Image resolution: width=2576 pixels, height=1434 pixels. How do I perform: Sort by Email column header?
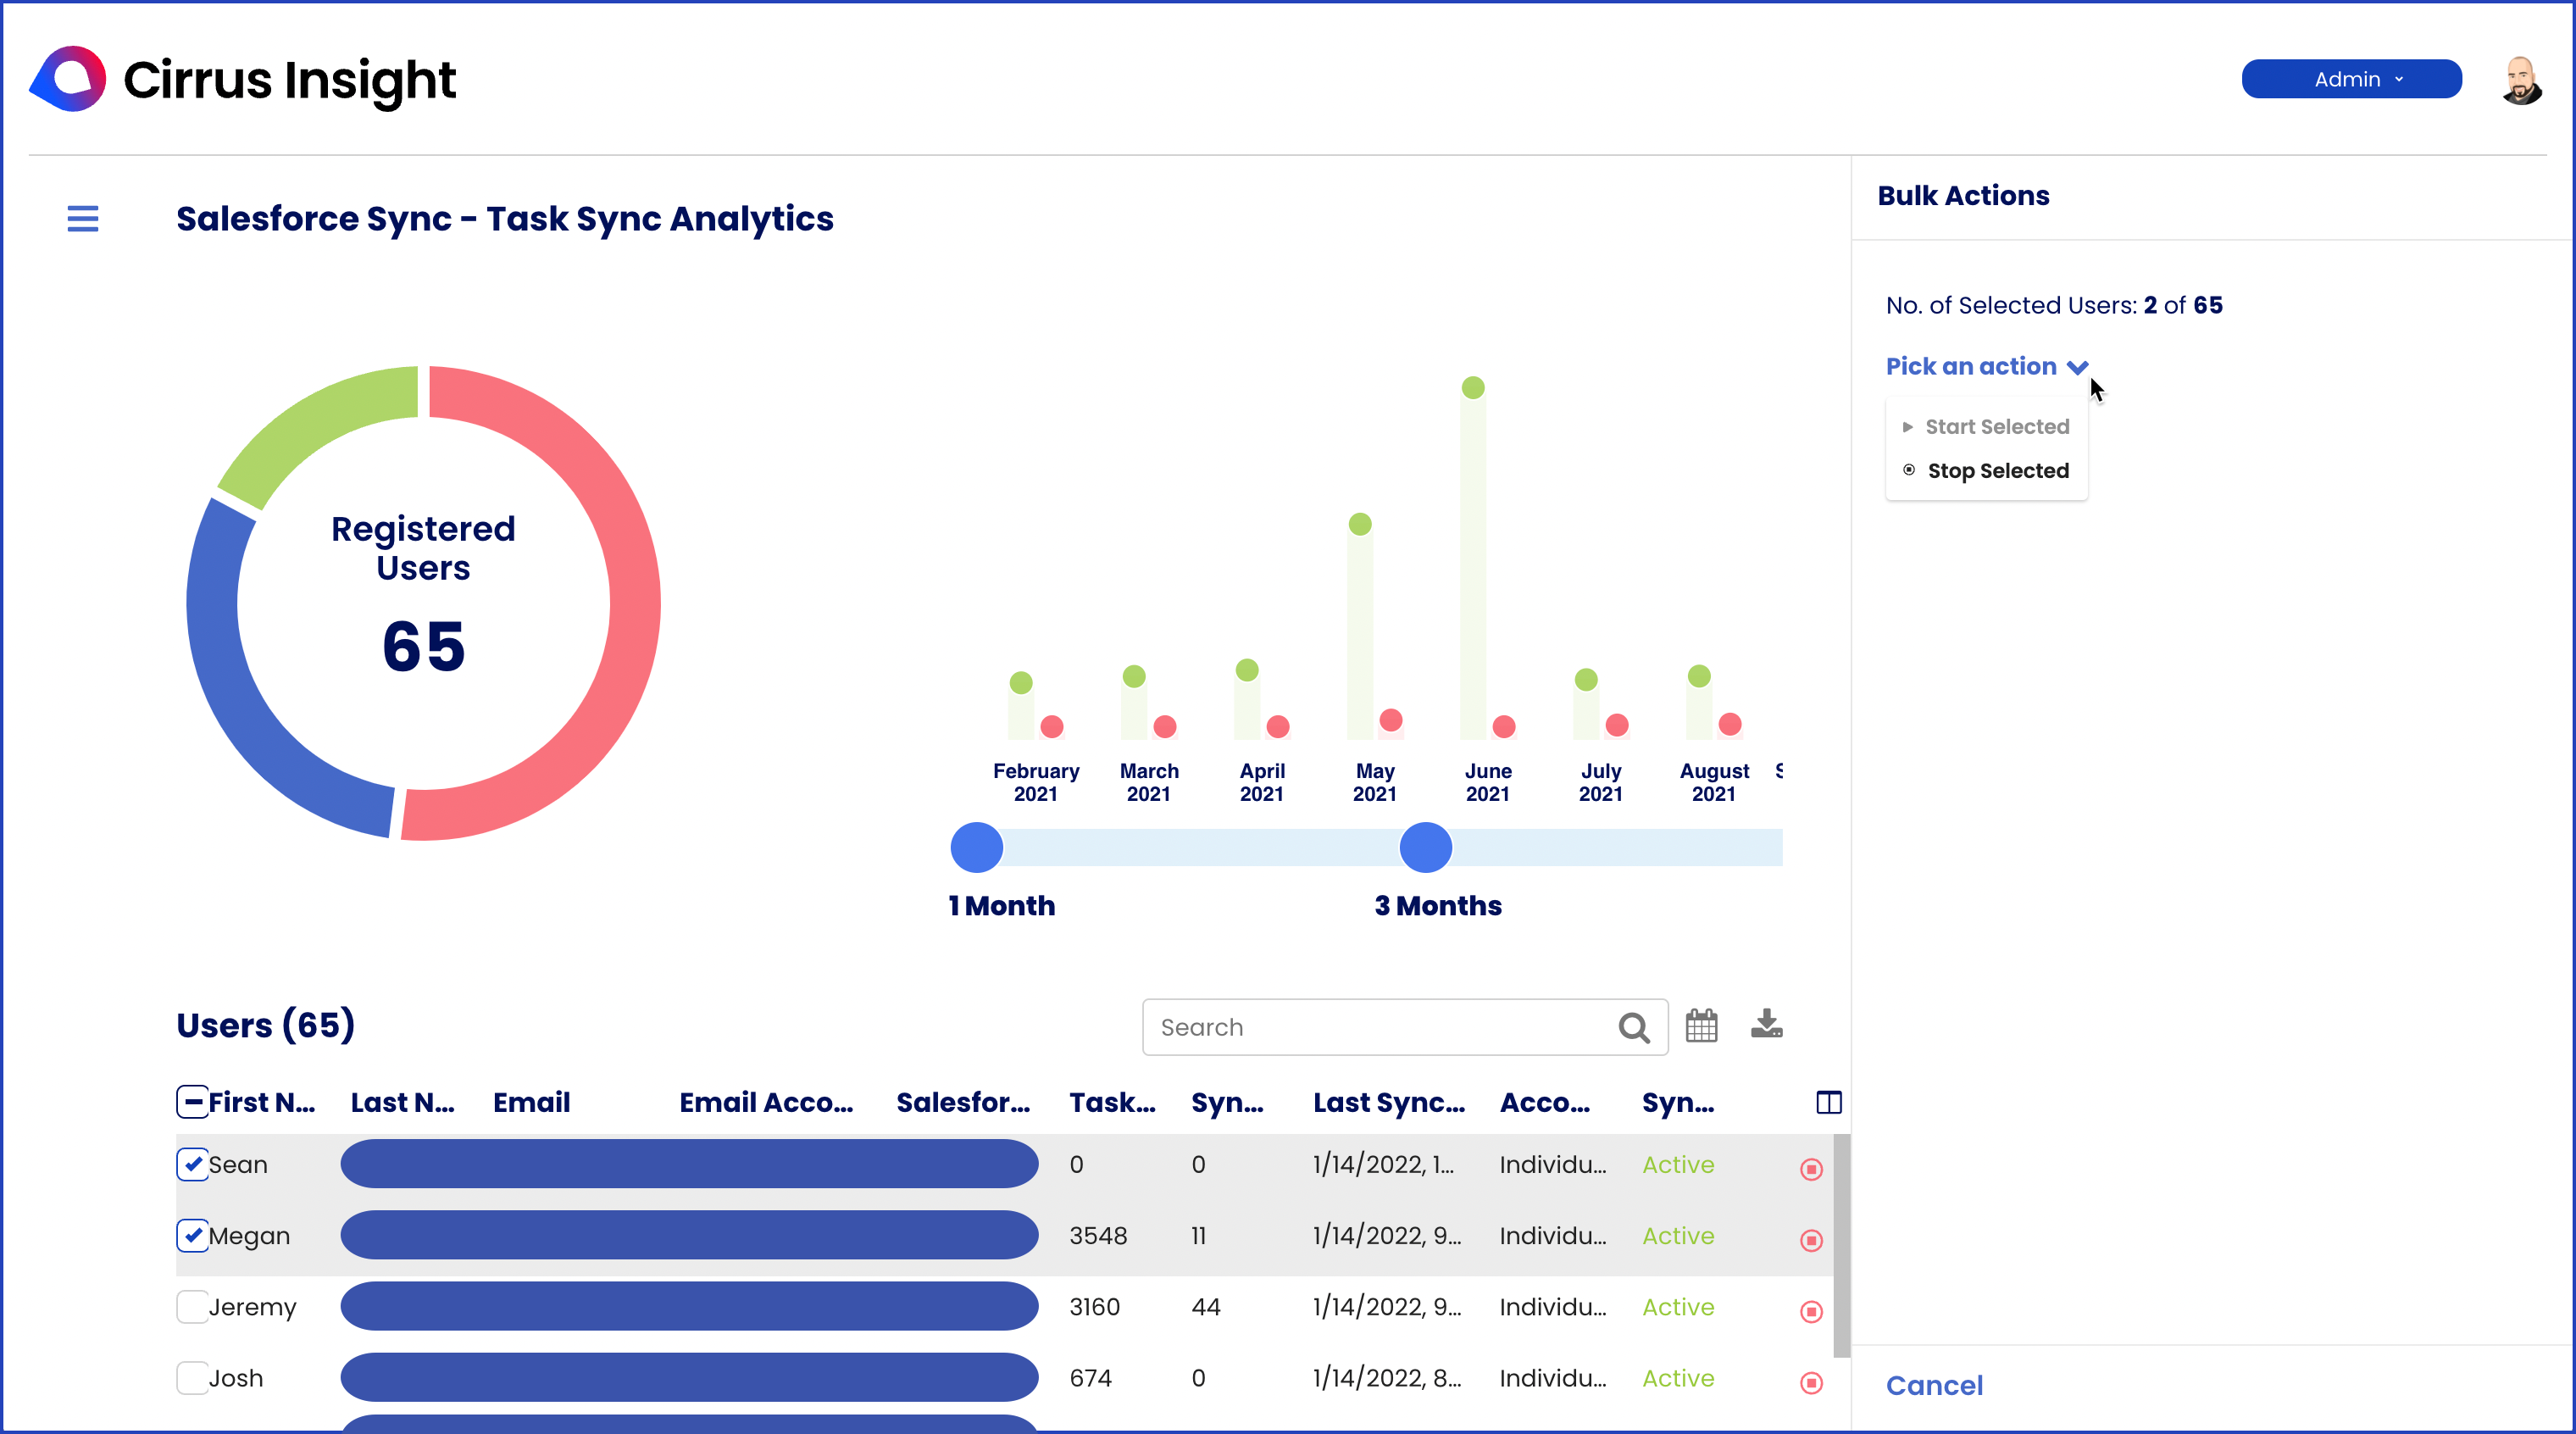tap(531, 1102)
